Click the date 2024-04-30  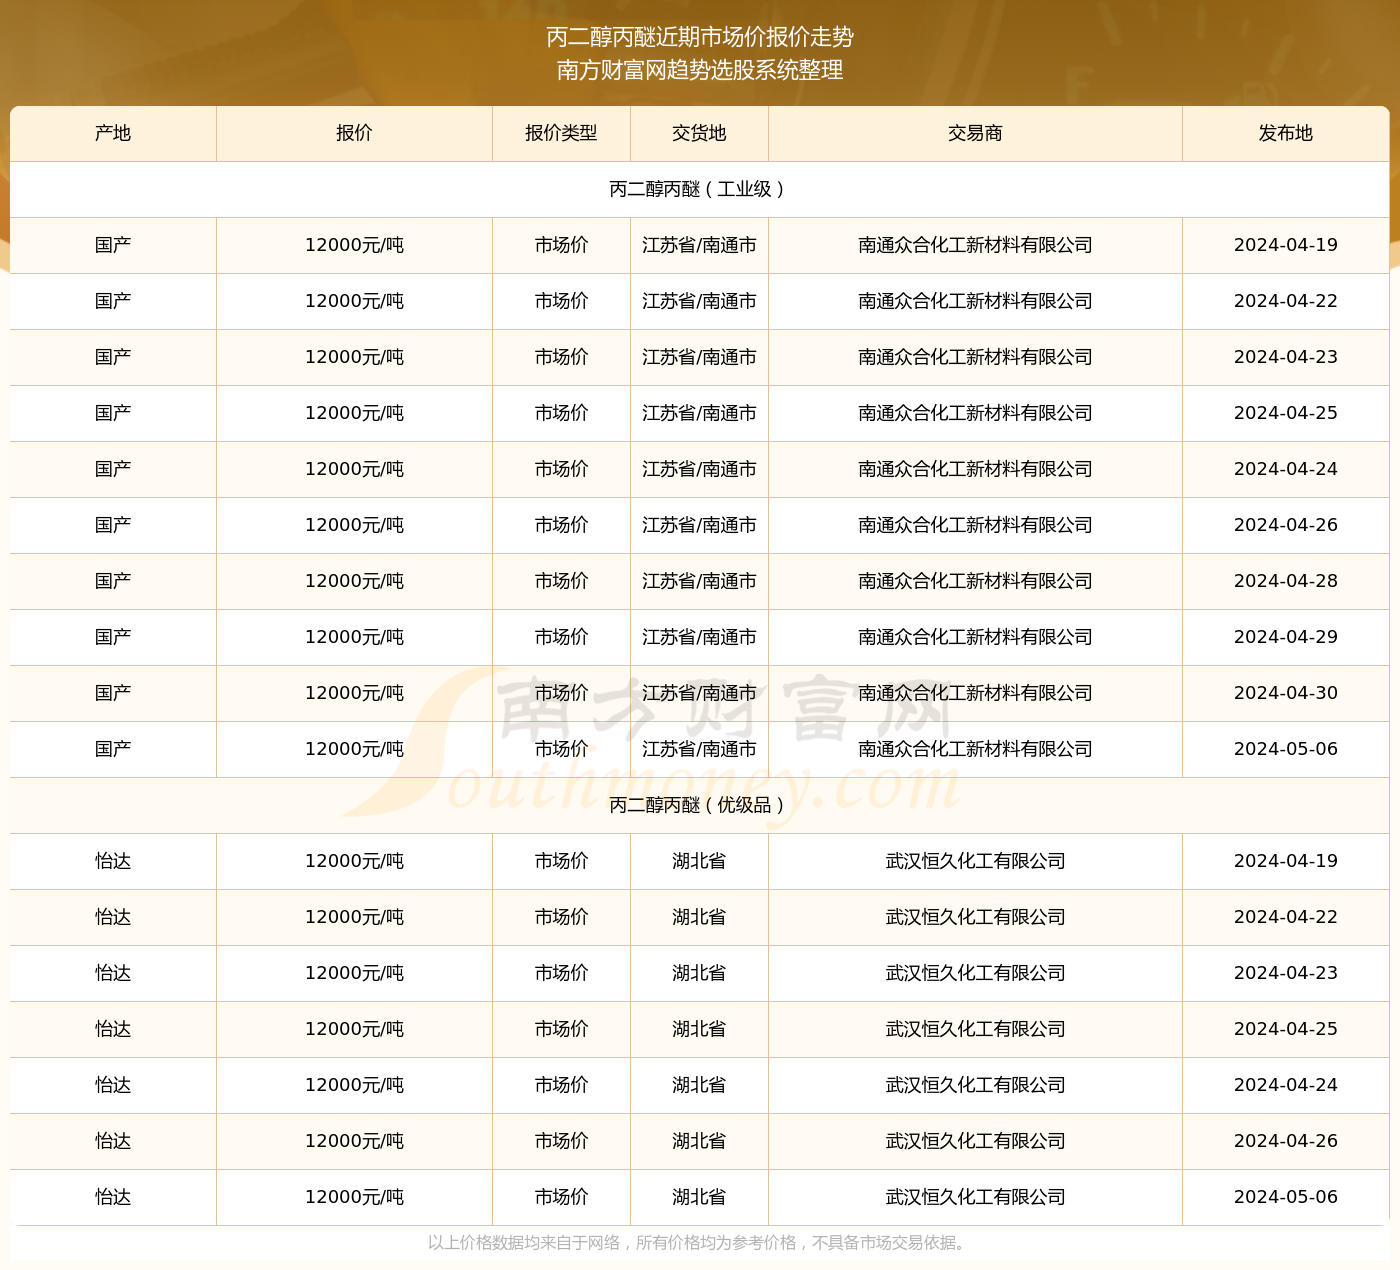tap(1285, 693)
